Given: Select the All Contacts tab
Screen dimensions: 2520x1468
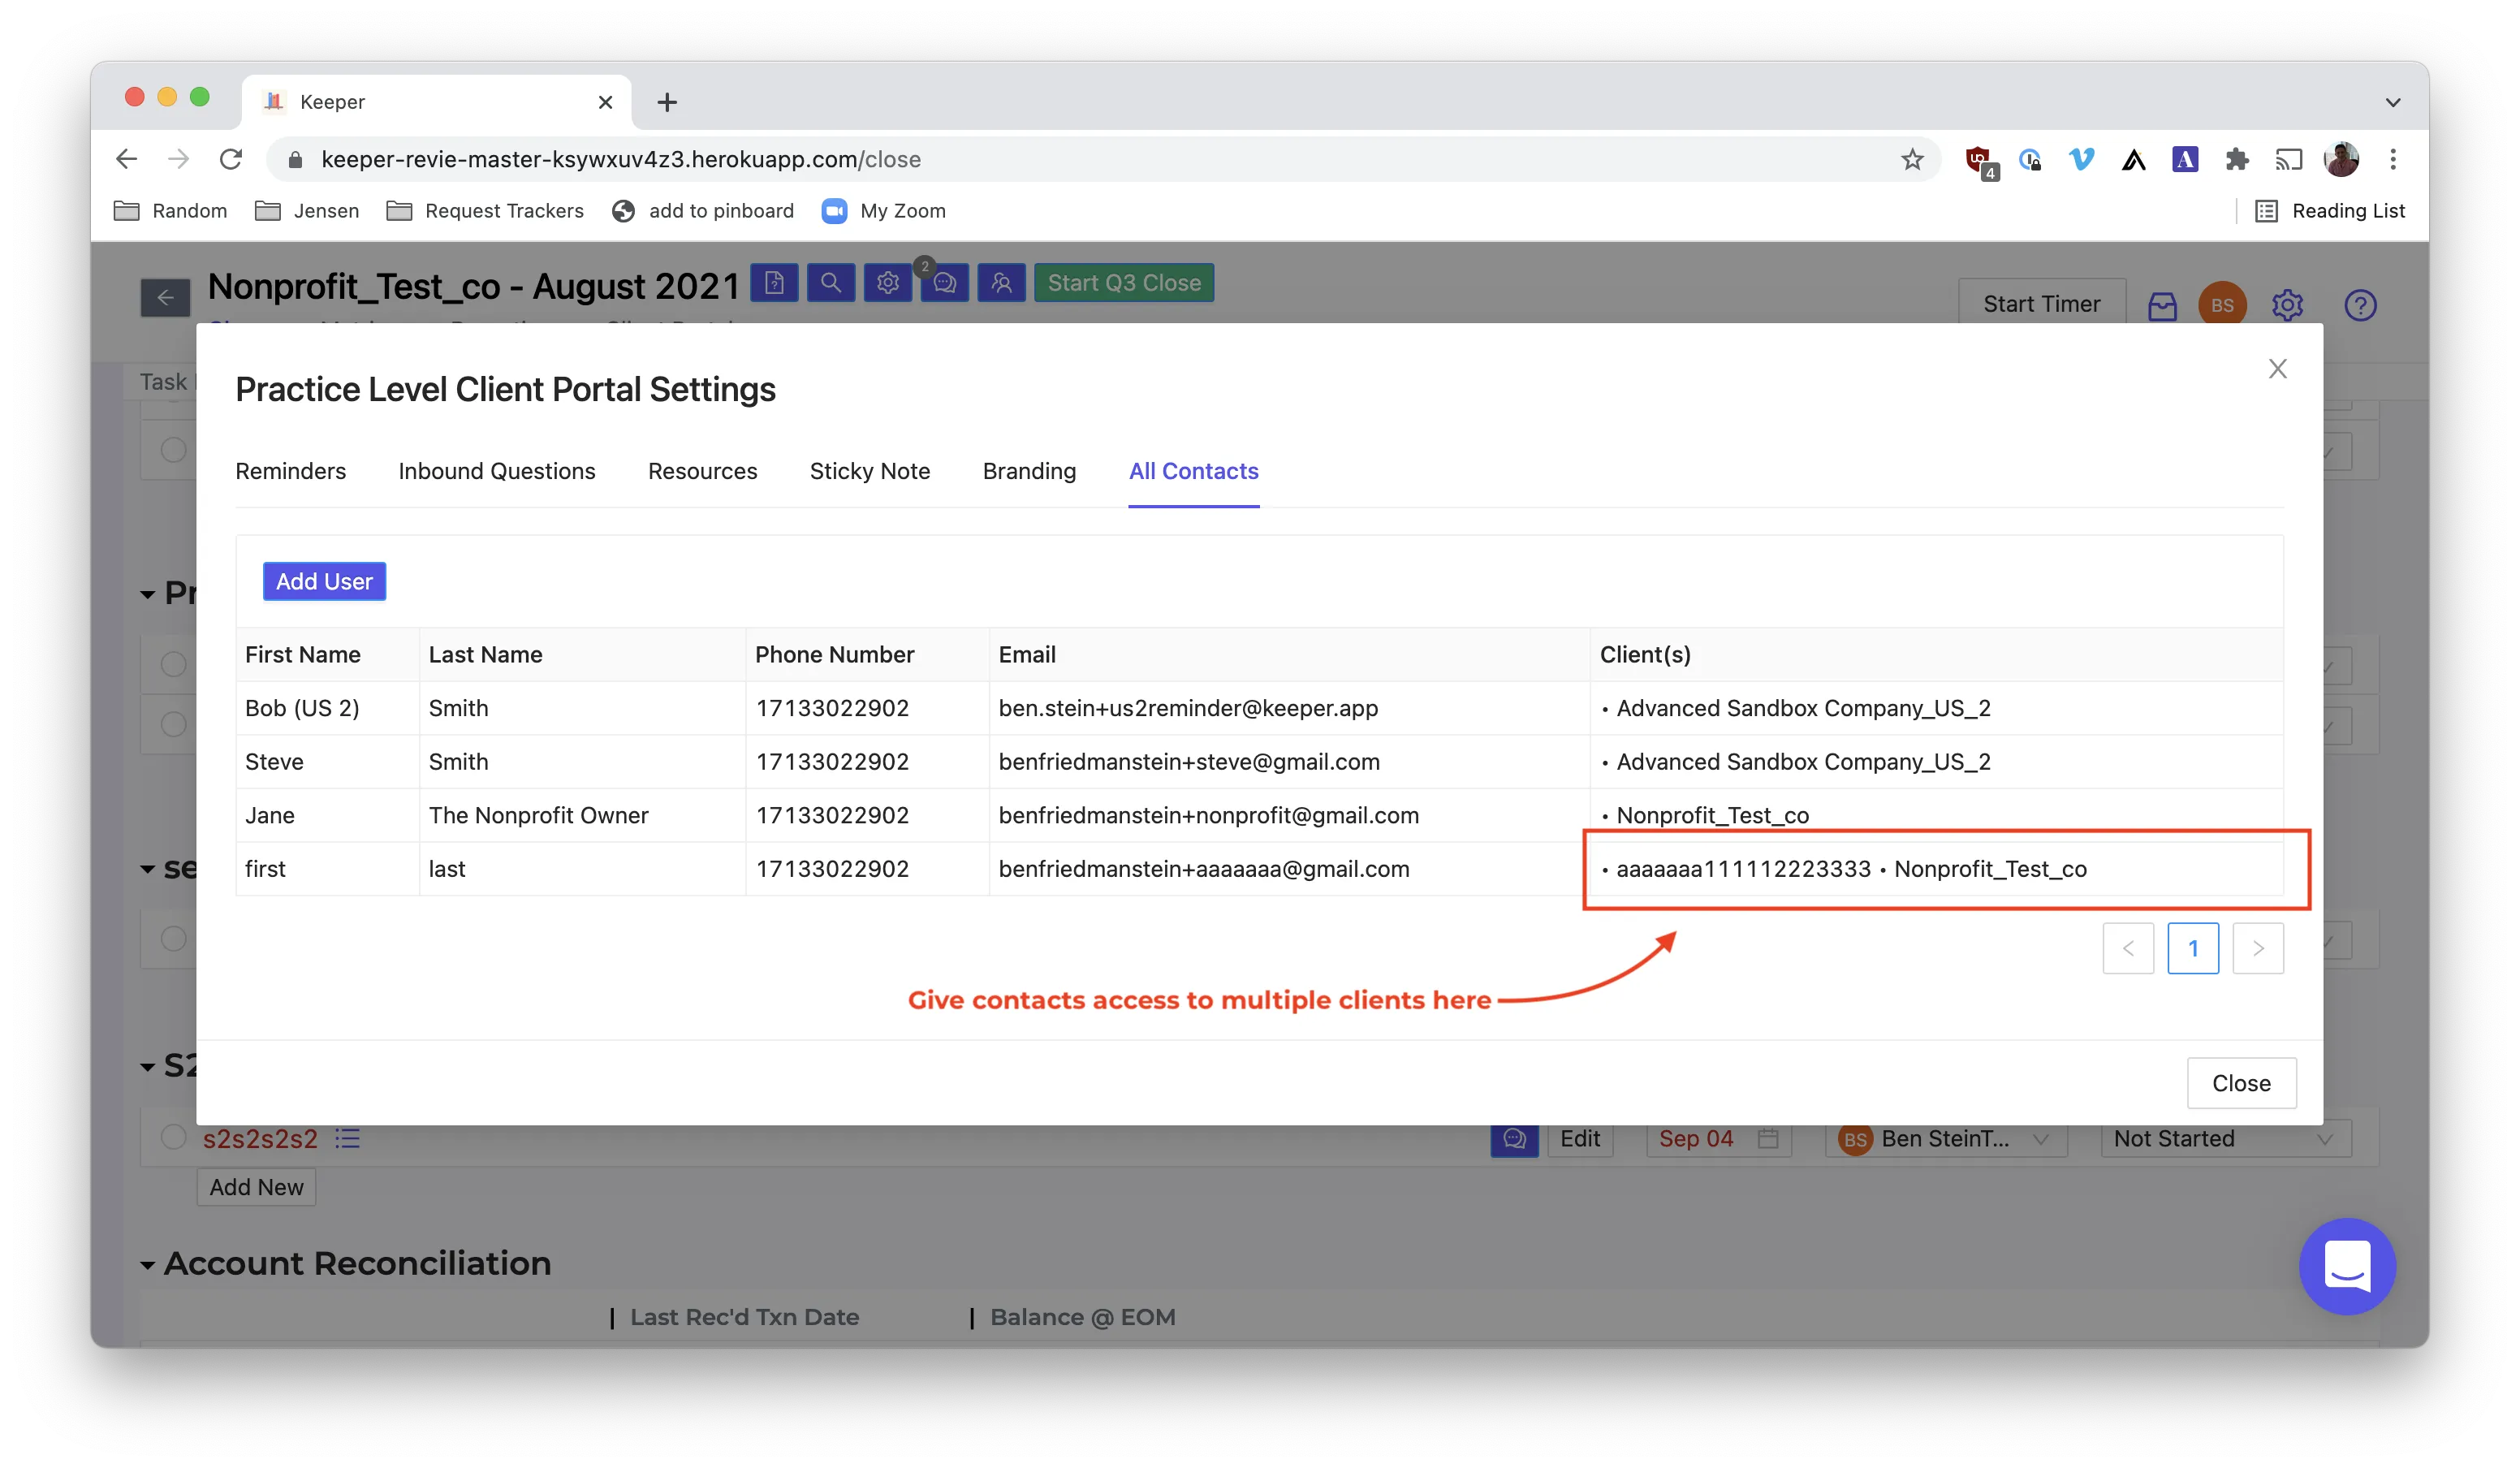Looking at the screenshot, I should pyautogui.click(x=1193, y=471).
